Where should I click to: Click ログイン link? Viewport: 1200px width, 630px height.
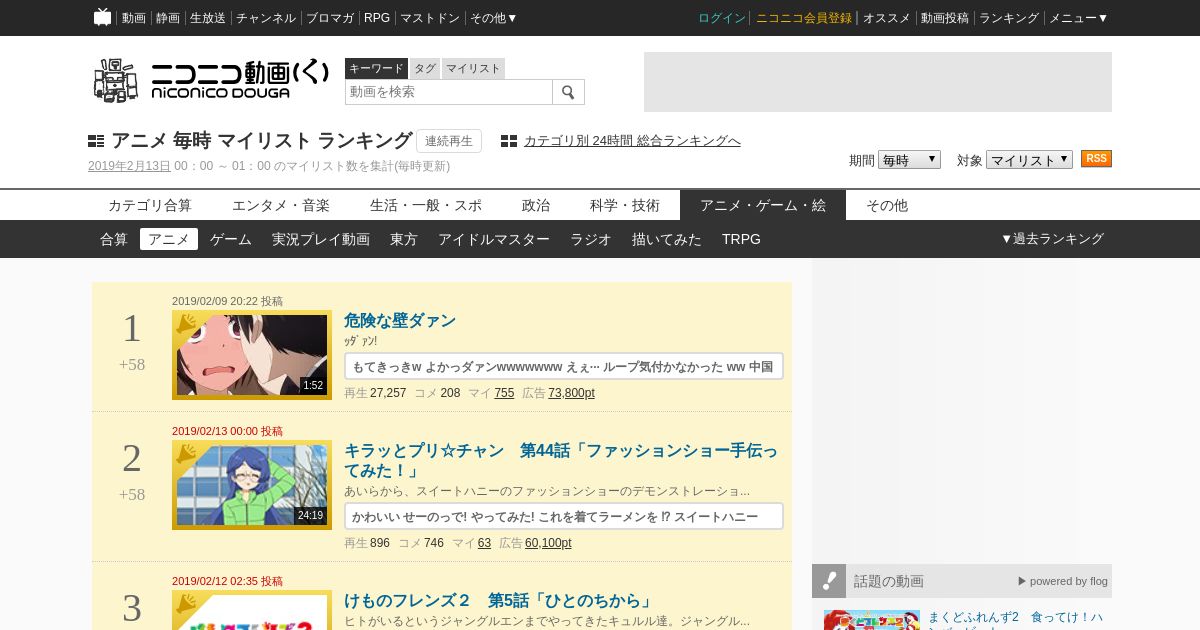pyautogui.click(x=722, y=18)
